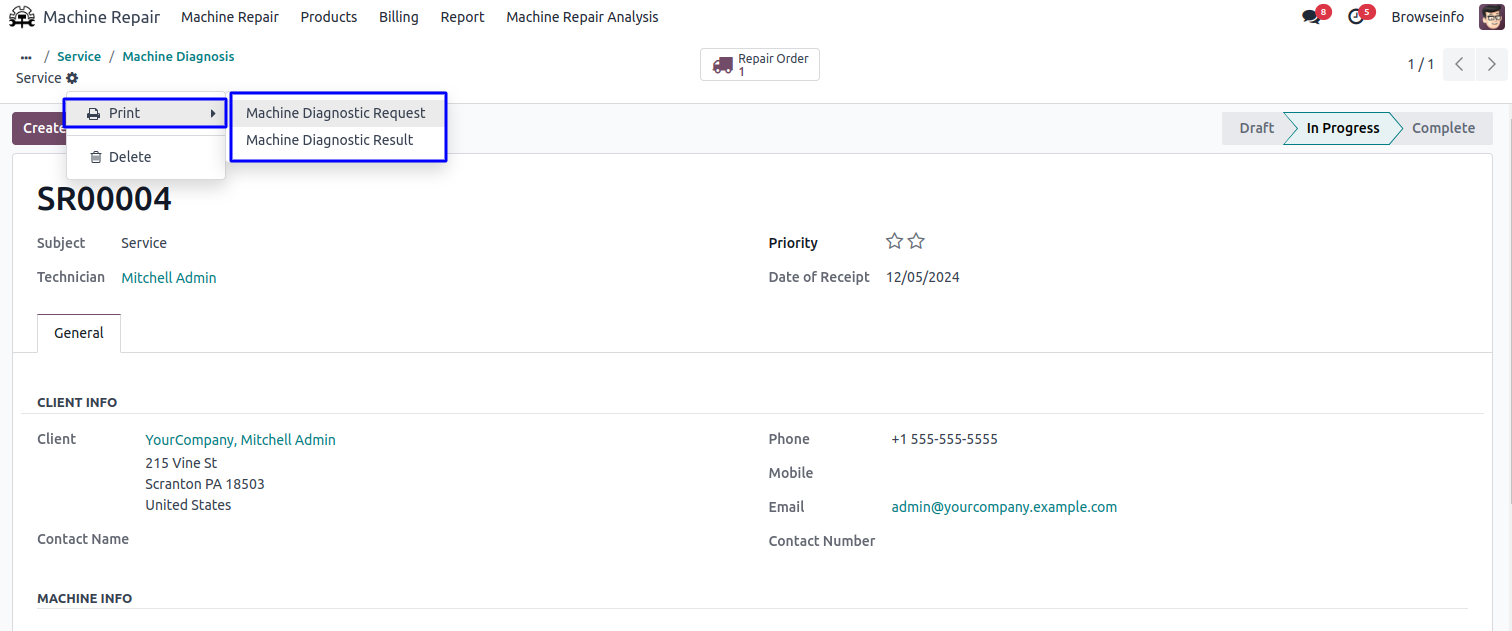Select Machine Diagnostic Request report
1512x631 pixels.
pyautogui.click(x=336, y=113)
